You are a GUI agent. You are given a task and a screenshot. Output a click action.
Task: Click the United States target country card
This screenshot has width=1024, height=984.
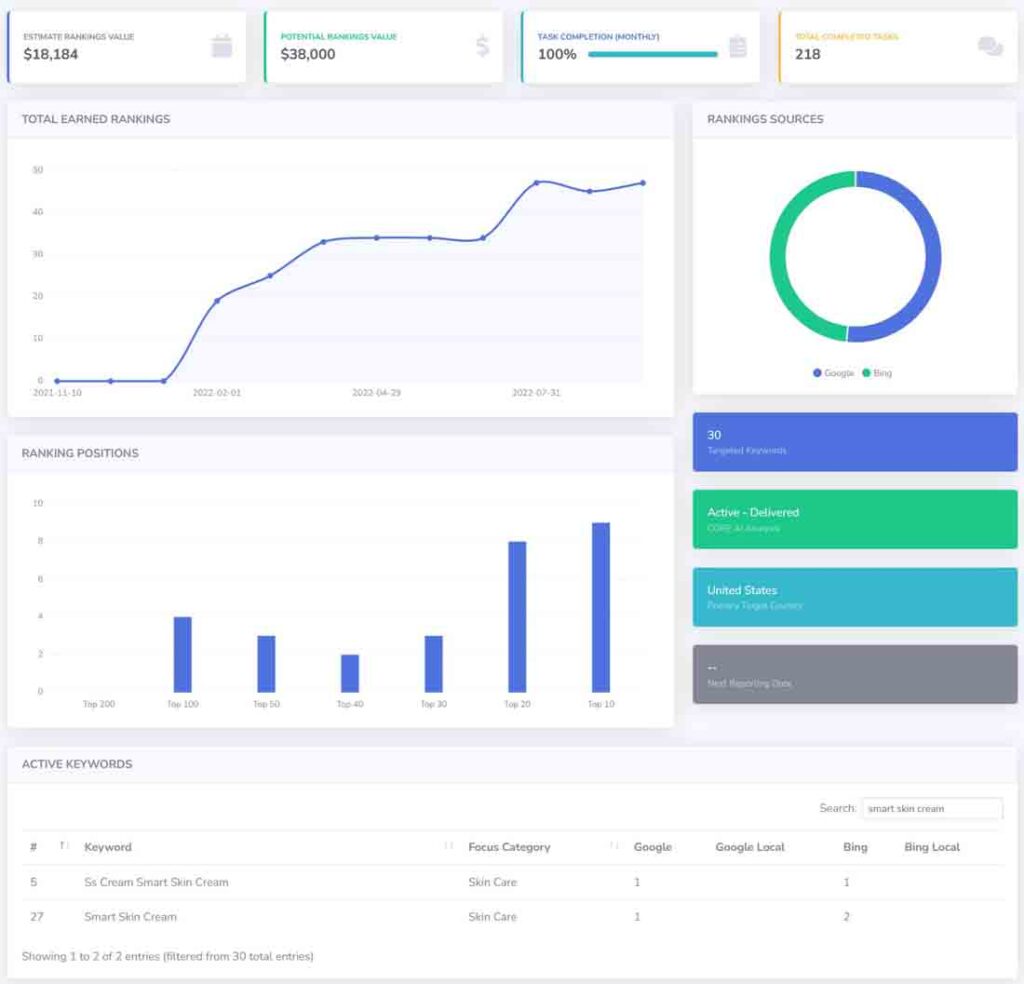[x=854, y=597]
